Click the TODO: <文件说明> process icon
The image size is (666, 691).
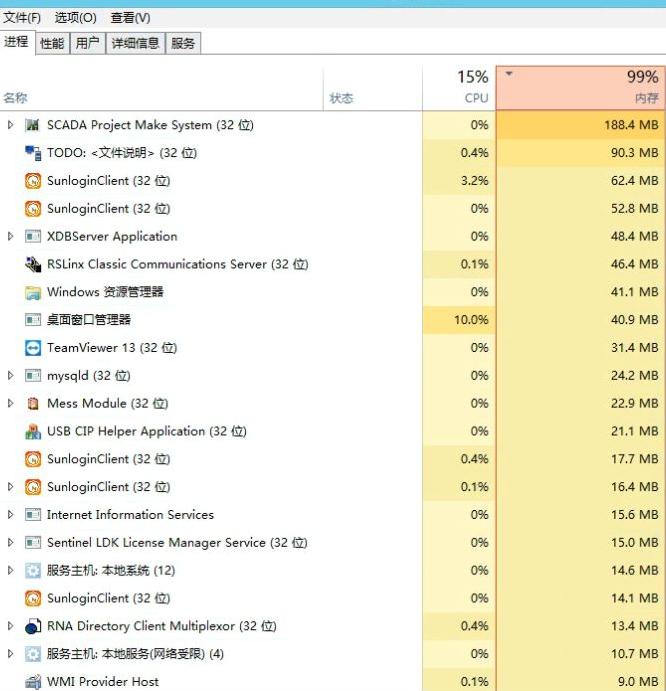[x=33, y=153]
